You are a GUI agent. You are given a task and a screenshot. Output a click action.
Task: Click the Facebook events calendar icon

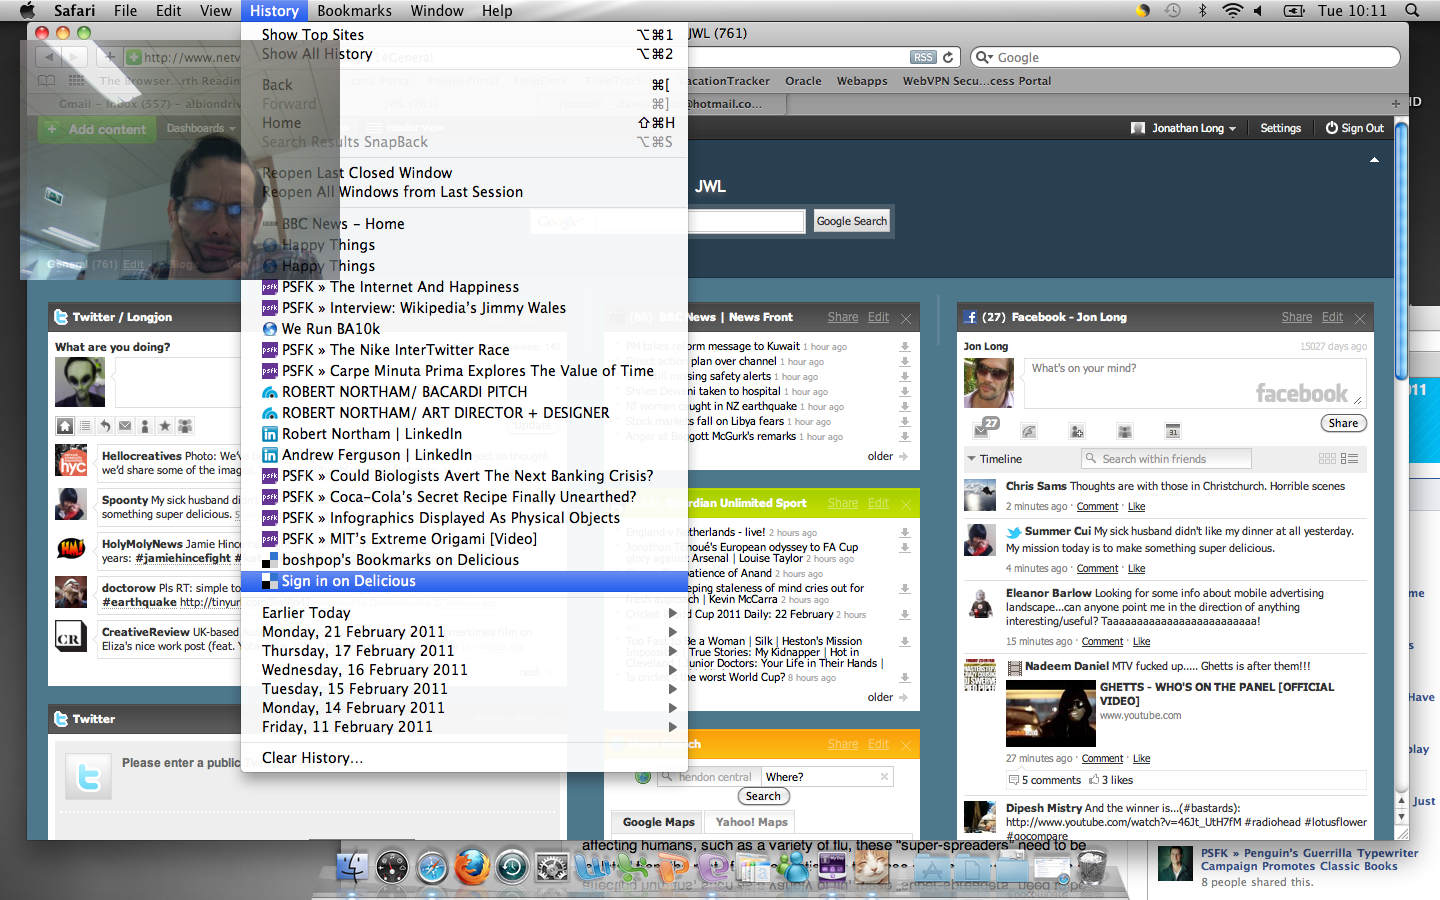coord(1173,431)
